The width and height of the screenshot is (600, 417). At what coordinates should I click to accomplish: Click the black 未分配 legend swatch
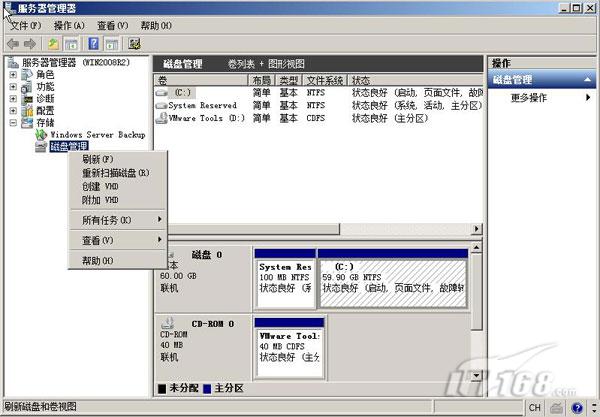[x=162, y=389]
